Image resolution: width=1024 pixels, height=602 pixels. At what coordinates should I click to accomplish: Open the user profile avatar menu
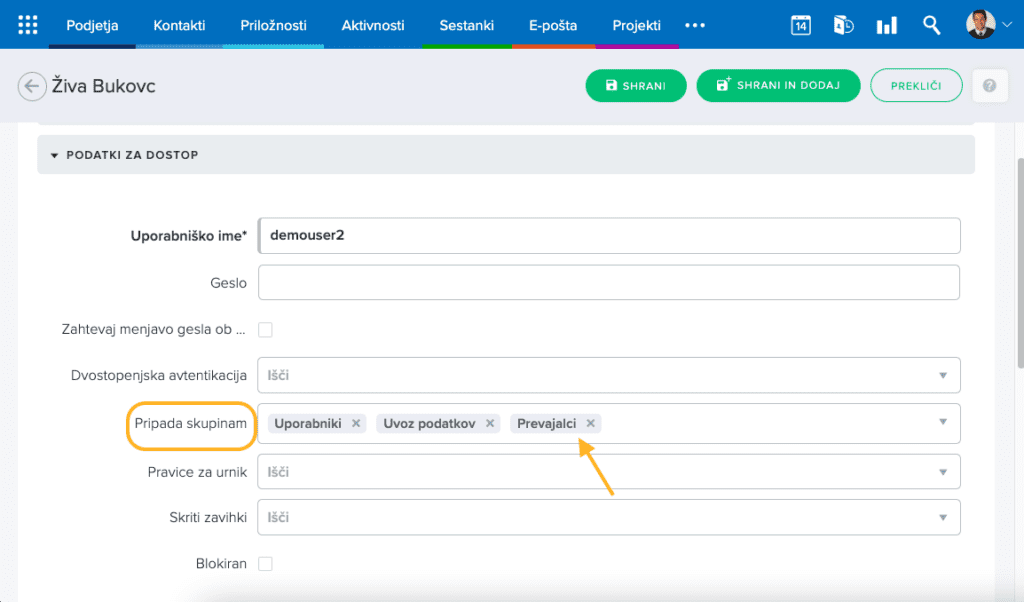(981, 25)
